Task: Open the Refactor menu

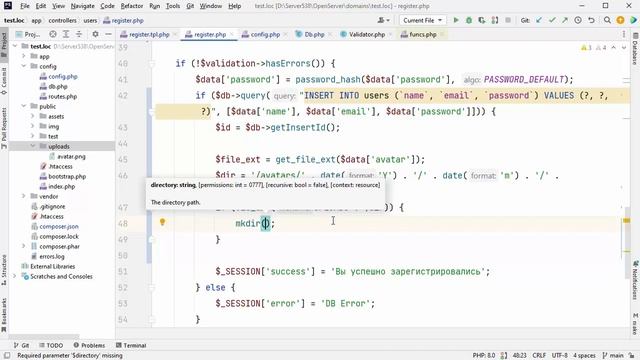Action: click(x=132, y=6)
